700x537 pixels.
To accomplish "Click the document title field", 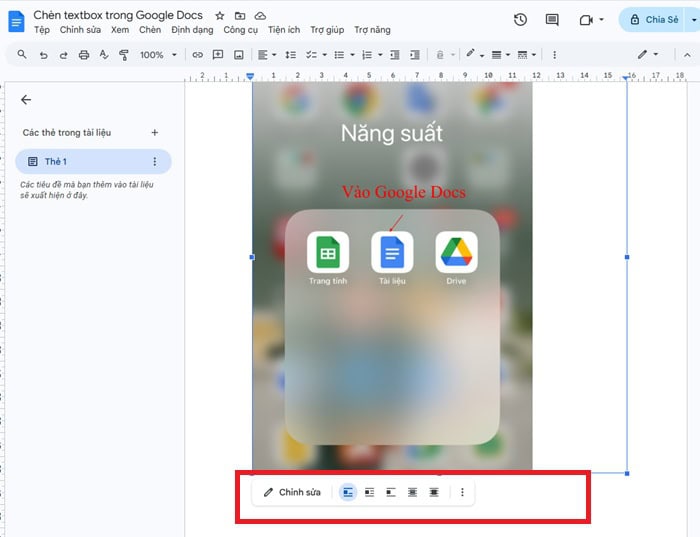I will (118, 15).
